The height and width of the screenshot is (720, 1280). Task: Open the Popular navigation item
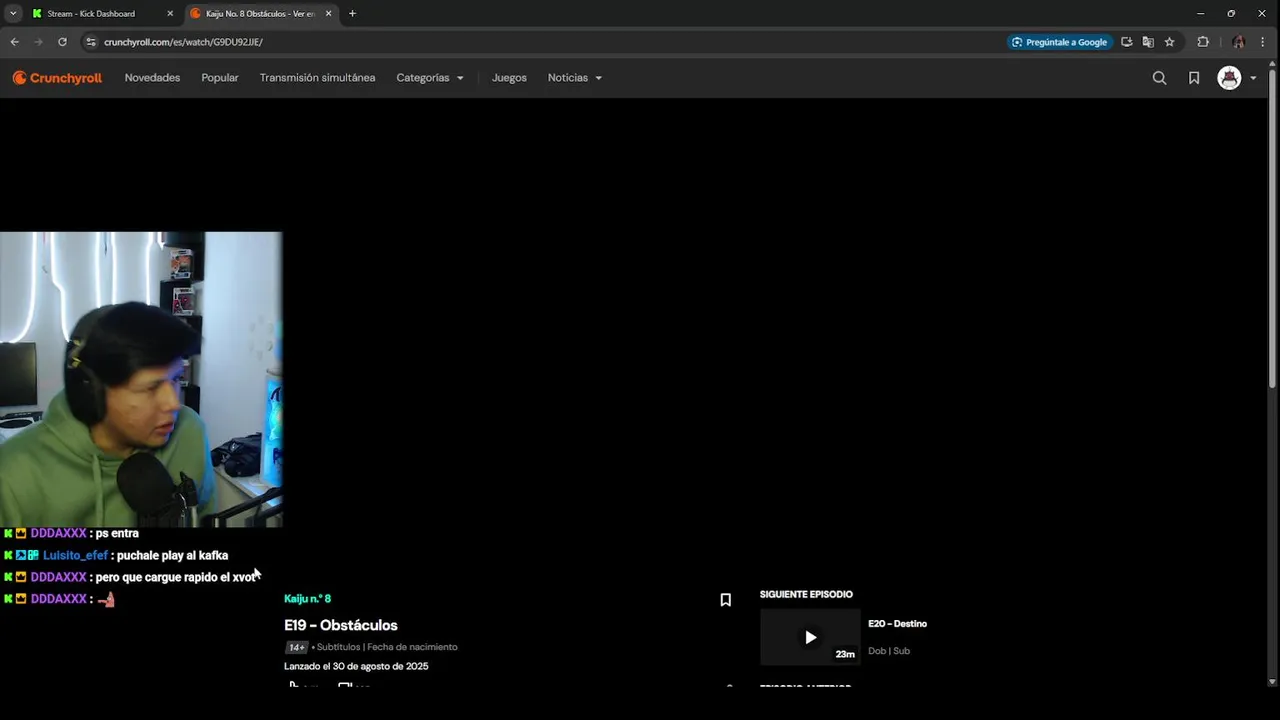[220, 78]
